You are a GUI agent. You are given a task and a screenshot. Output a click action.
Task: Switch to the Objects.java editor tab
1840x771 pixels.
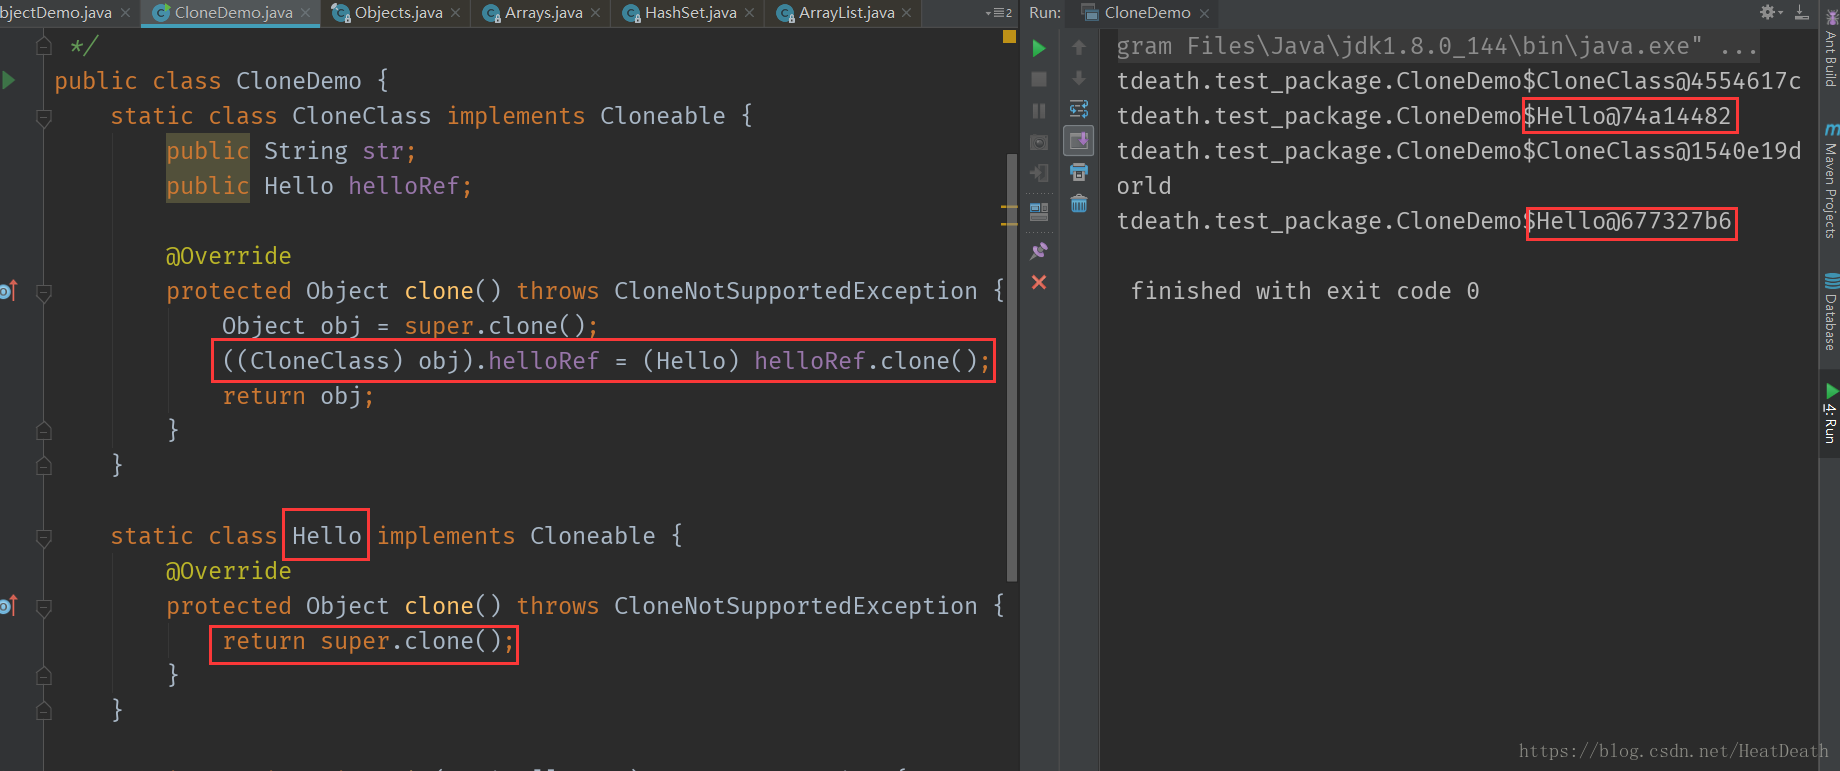[398, 13]
